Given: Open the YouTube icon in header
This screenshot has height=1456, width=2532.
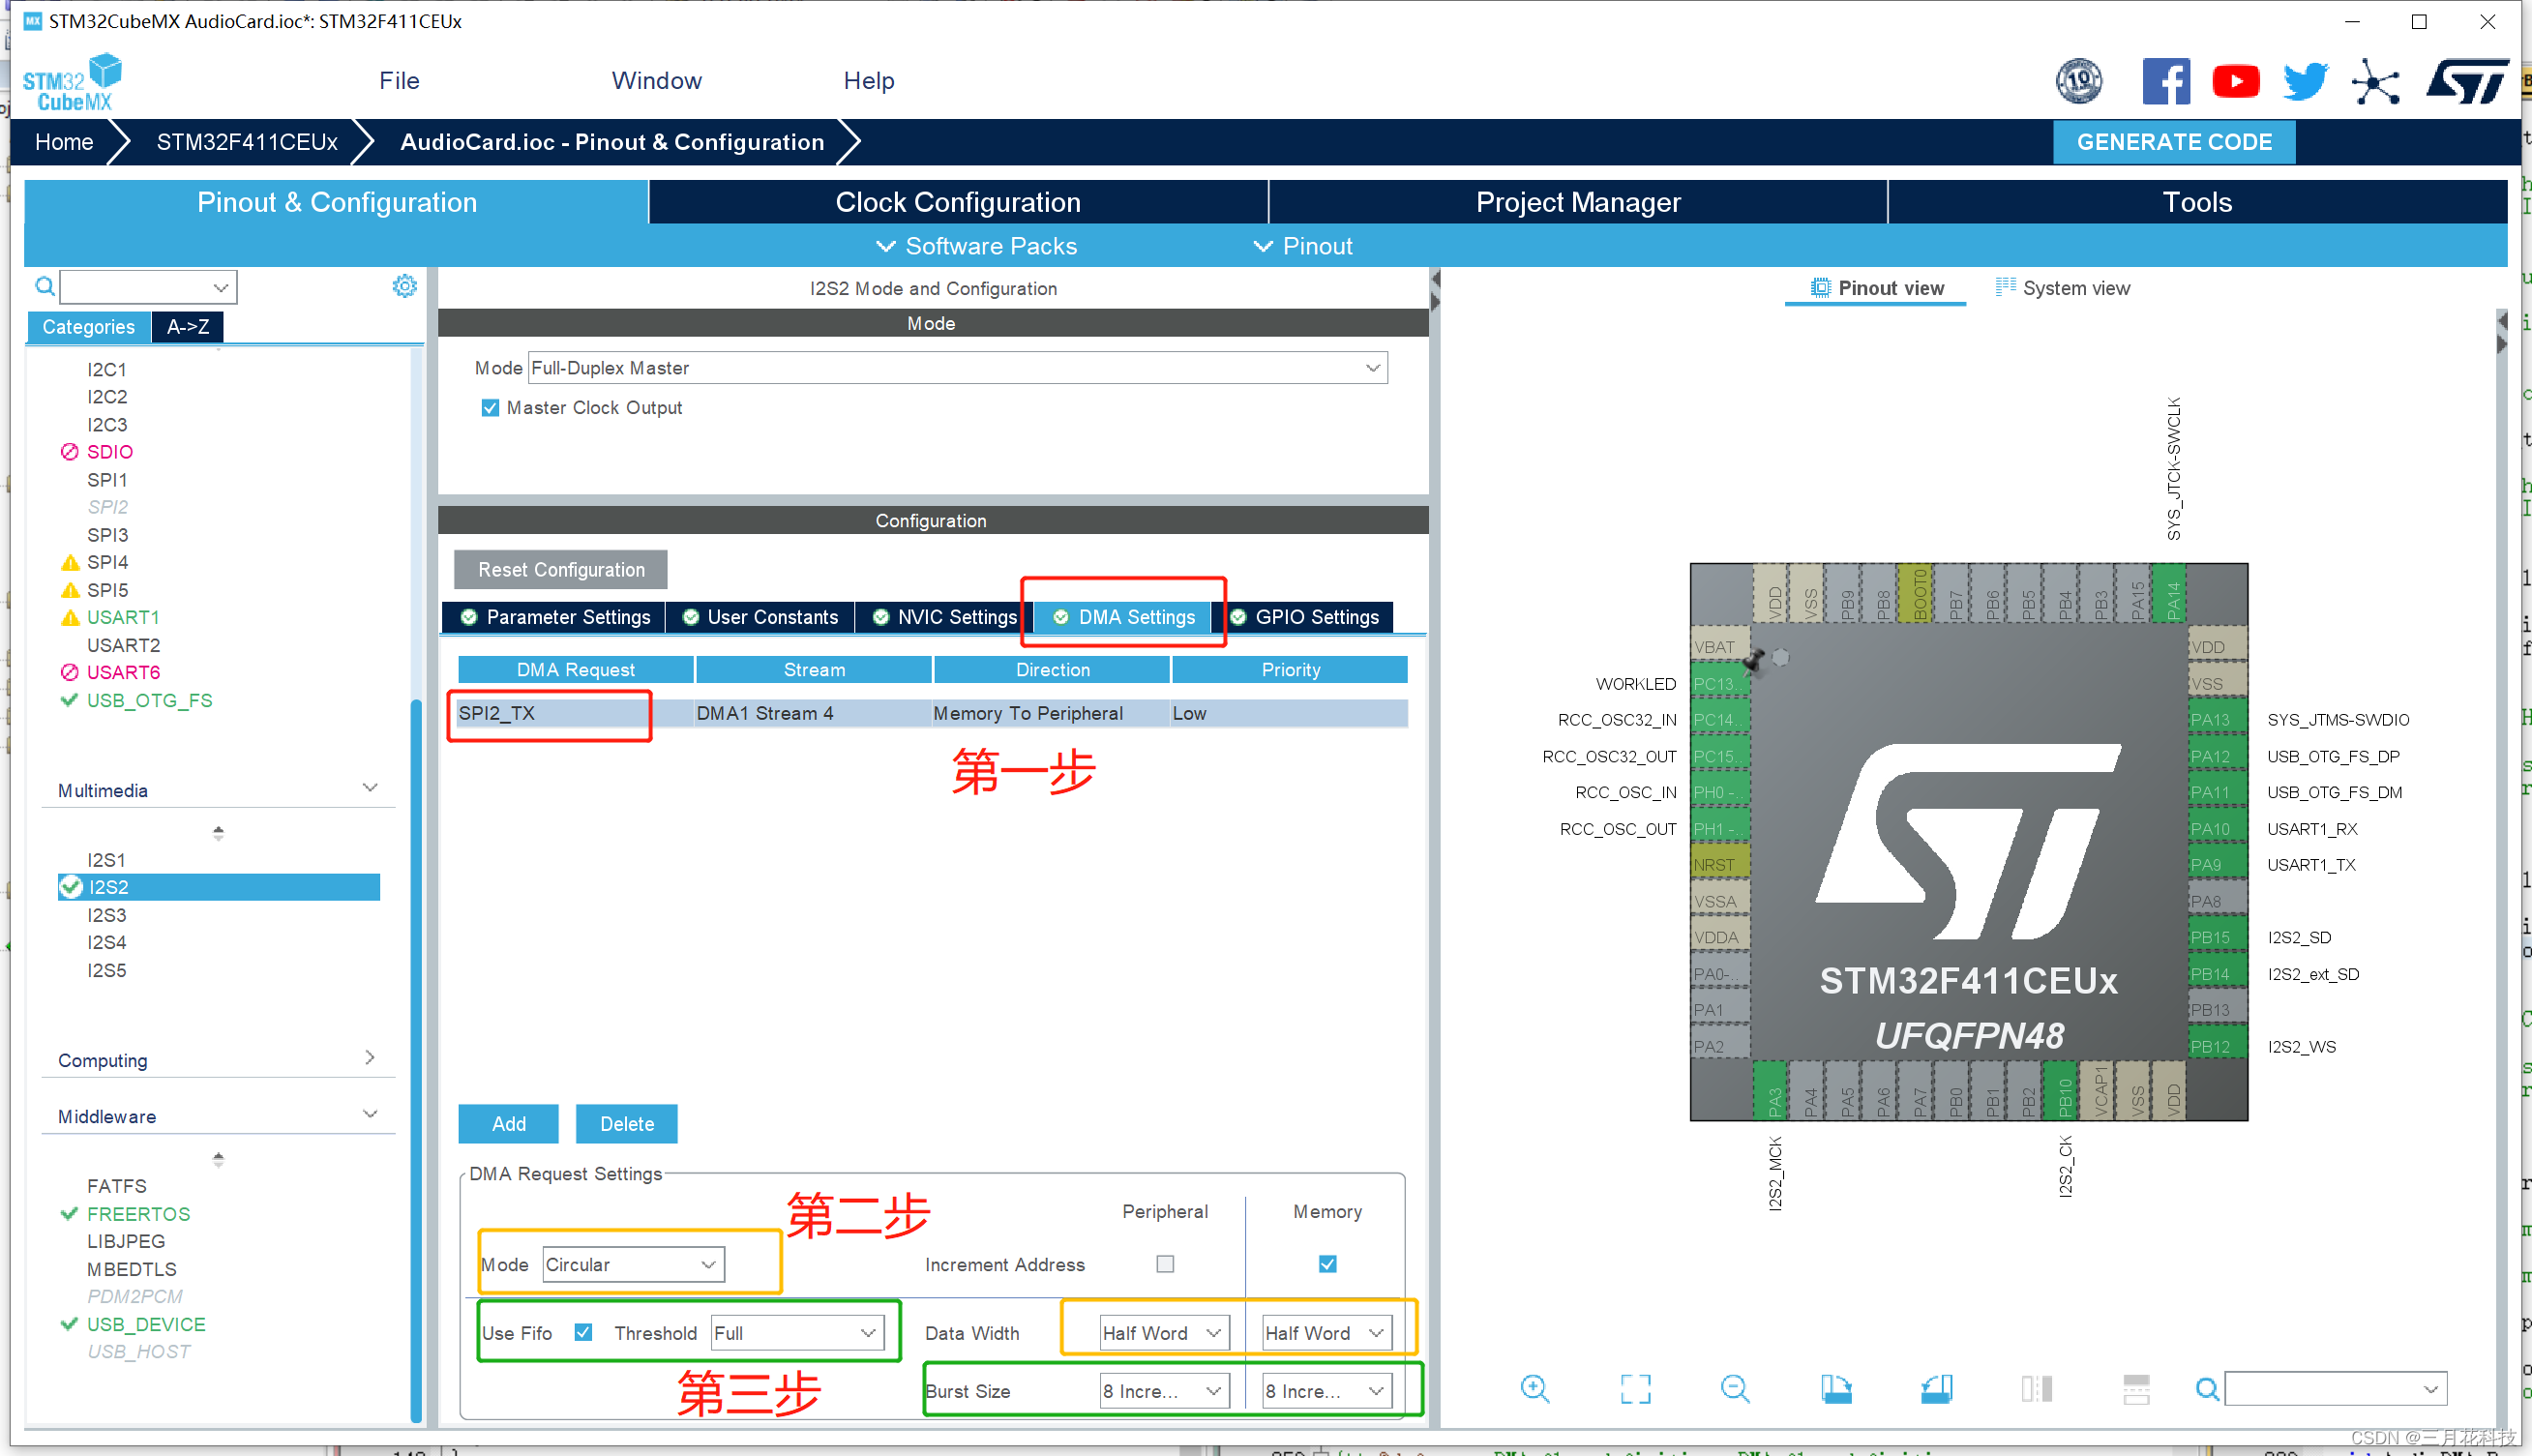Looking at the screenshot, I should (x=2235, y=81).
